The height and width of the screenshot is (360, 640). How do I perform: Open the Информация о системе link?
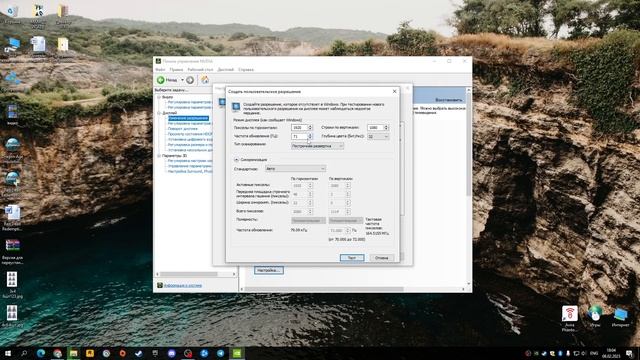point(183,286)
